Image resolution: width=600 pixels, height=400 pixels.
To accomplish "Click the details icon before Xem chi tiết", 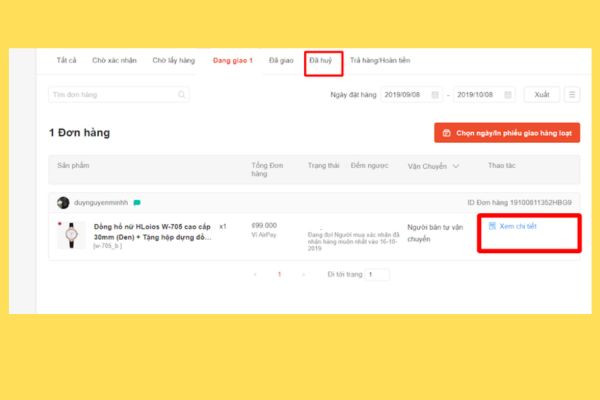I will pyautogui.click(x=492, y=226).
